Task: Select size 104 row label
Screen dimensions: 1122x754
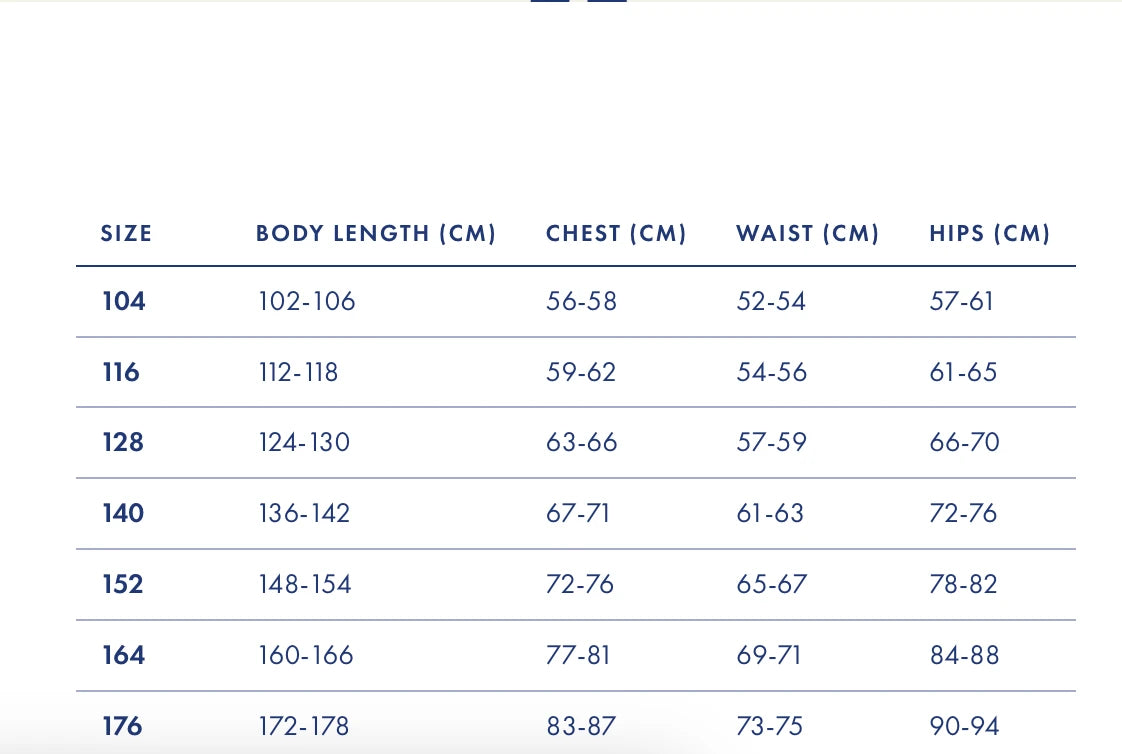Action: pos(124,301)
